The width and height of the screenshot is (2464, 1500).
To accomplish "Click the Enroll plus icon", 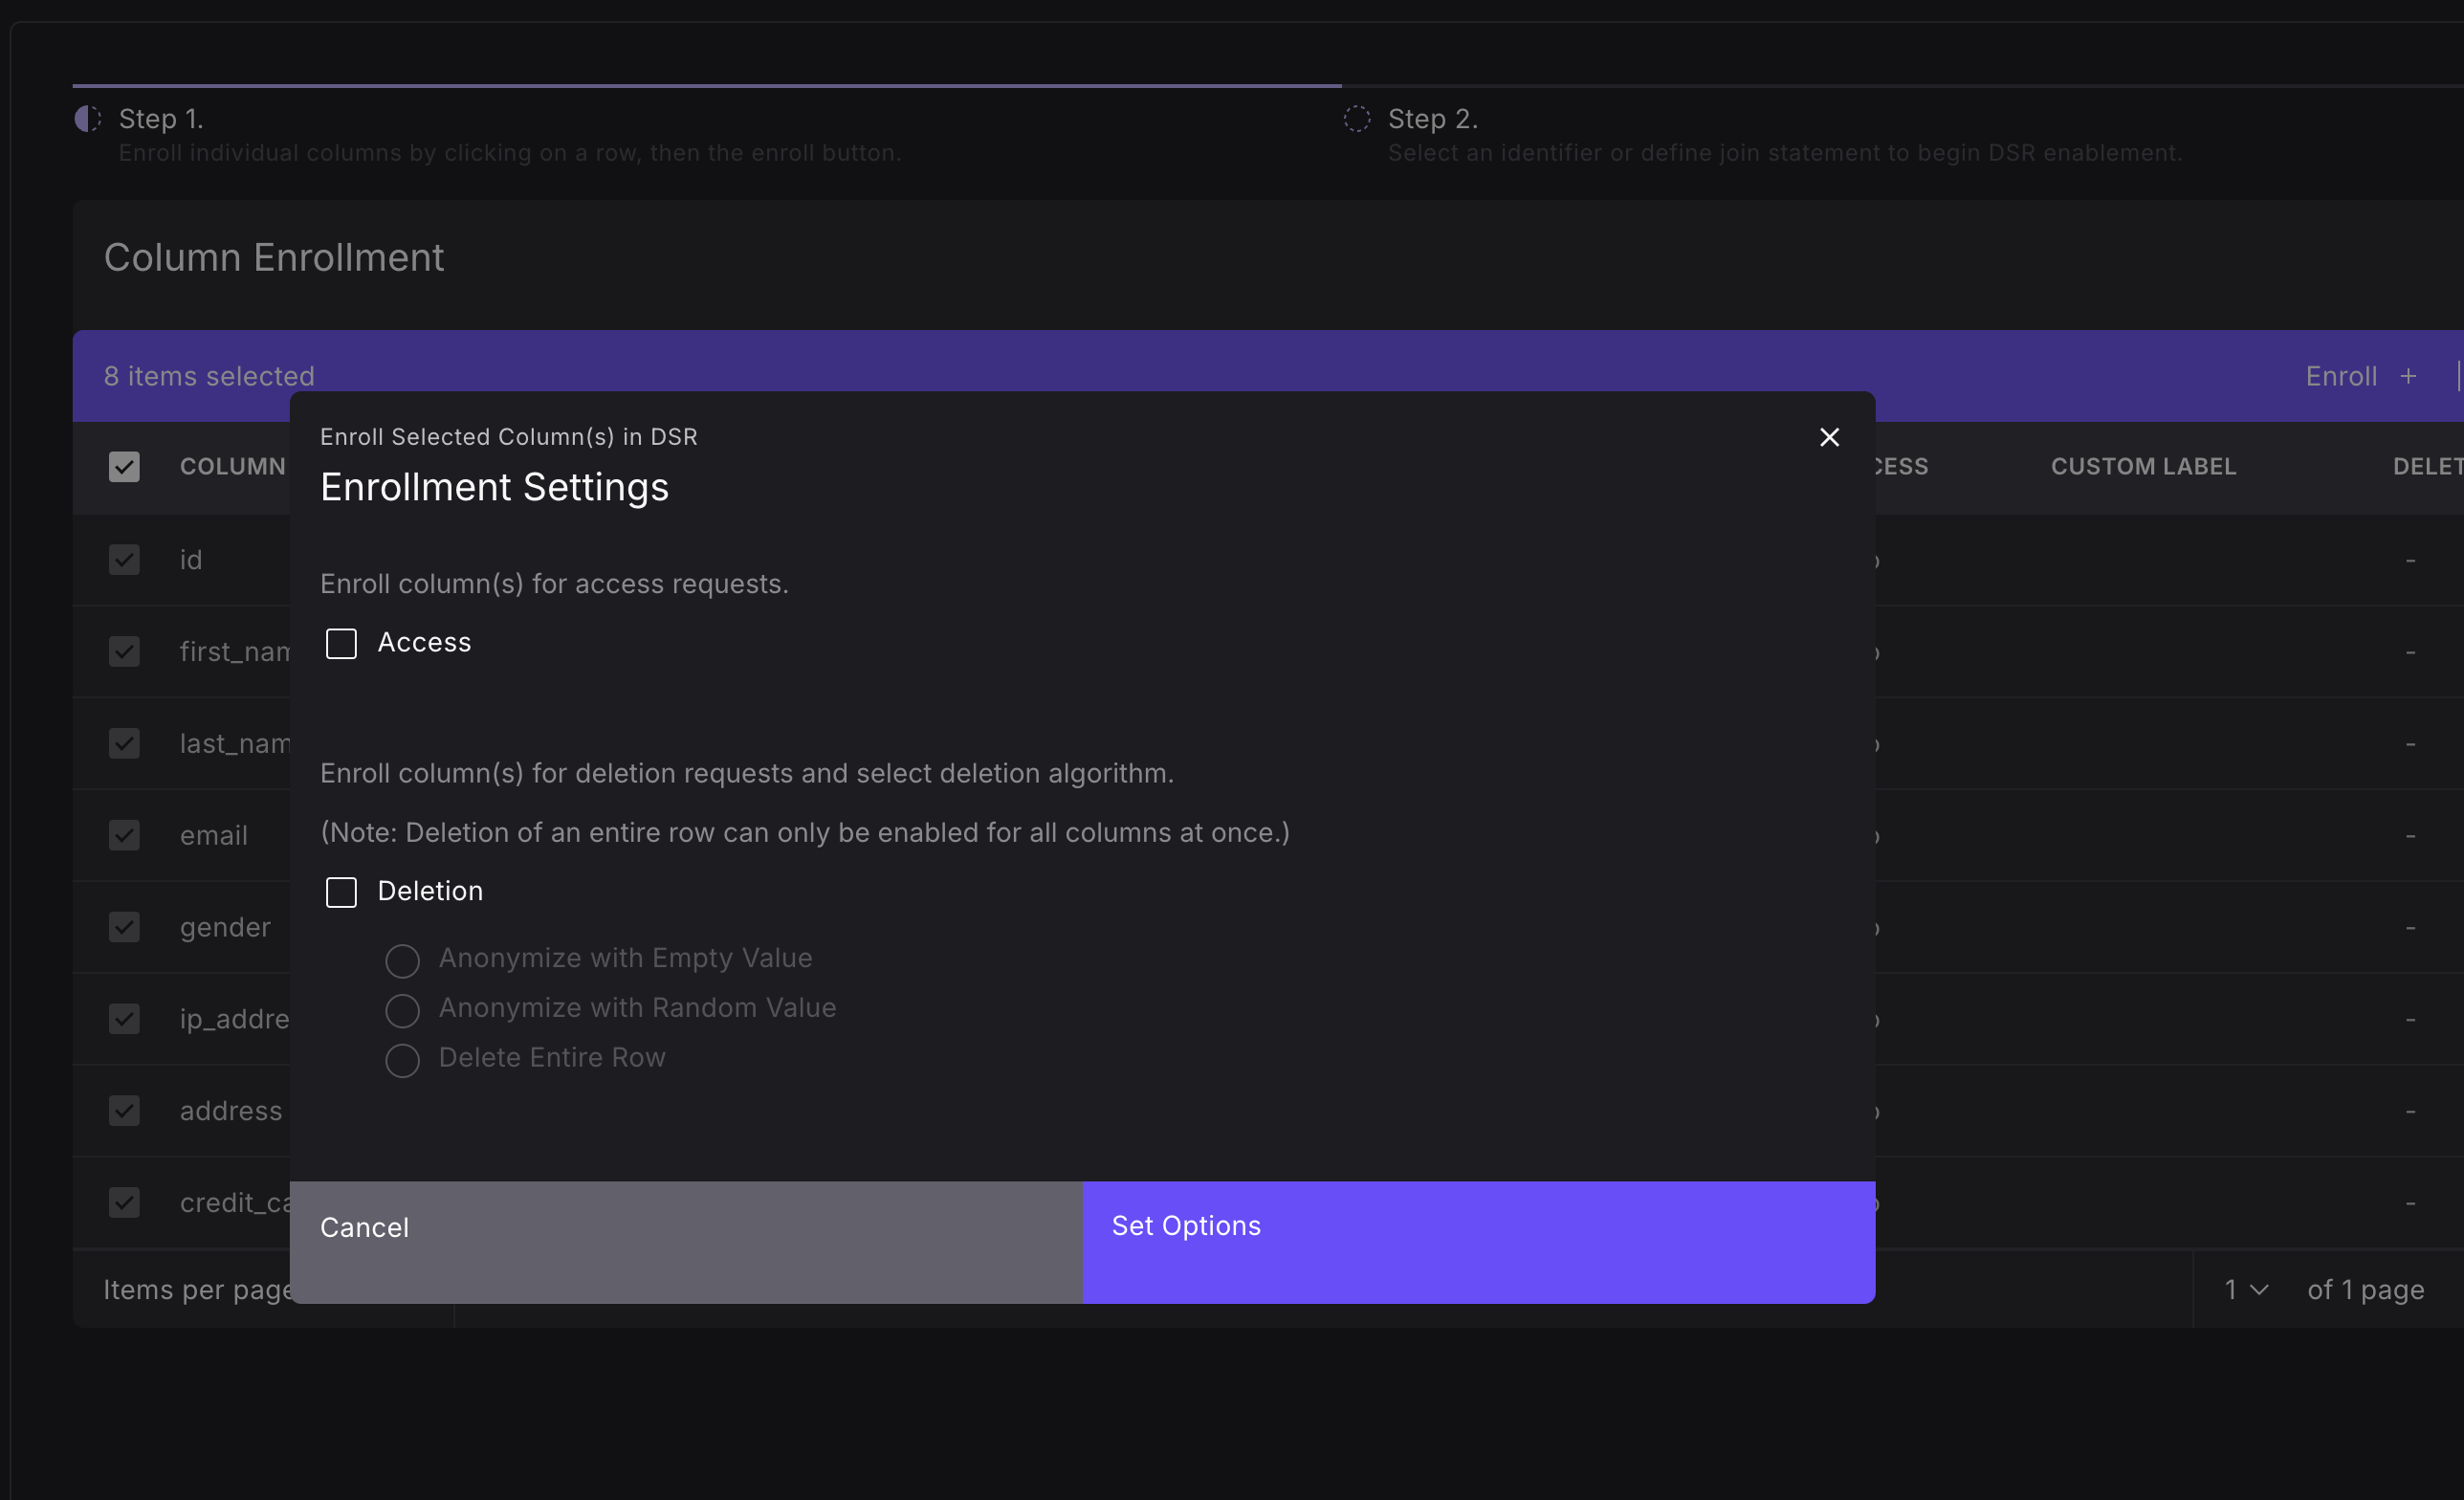I will (x=2408, y=376).
